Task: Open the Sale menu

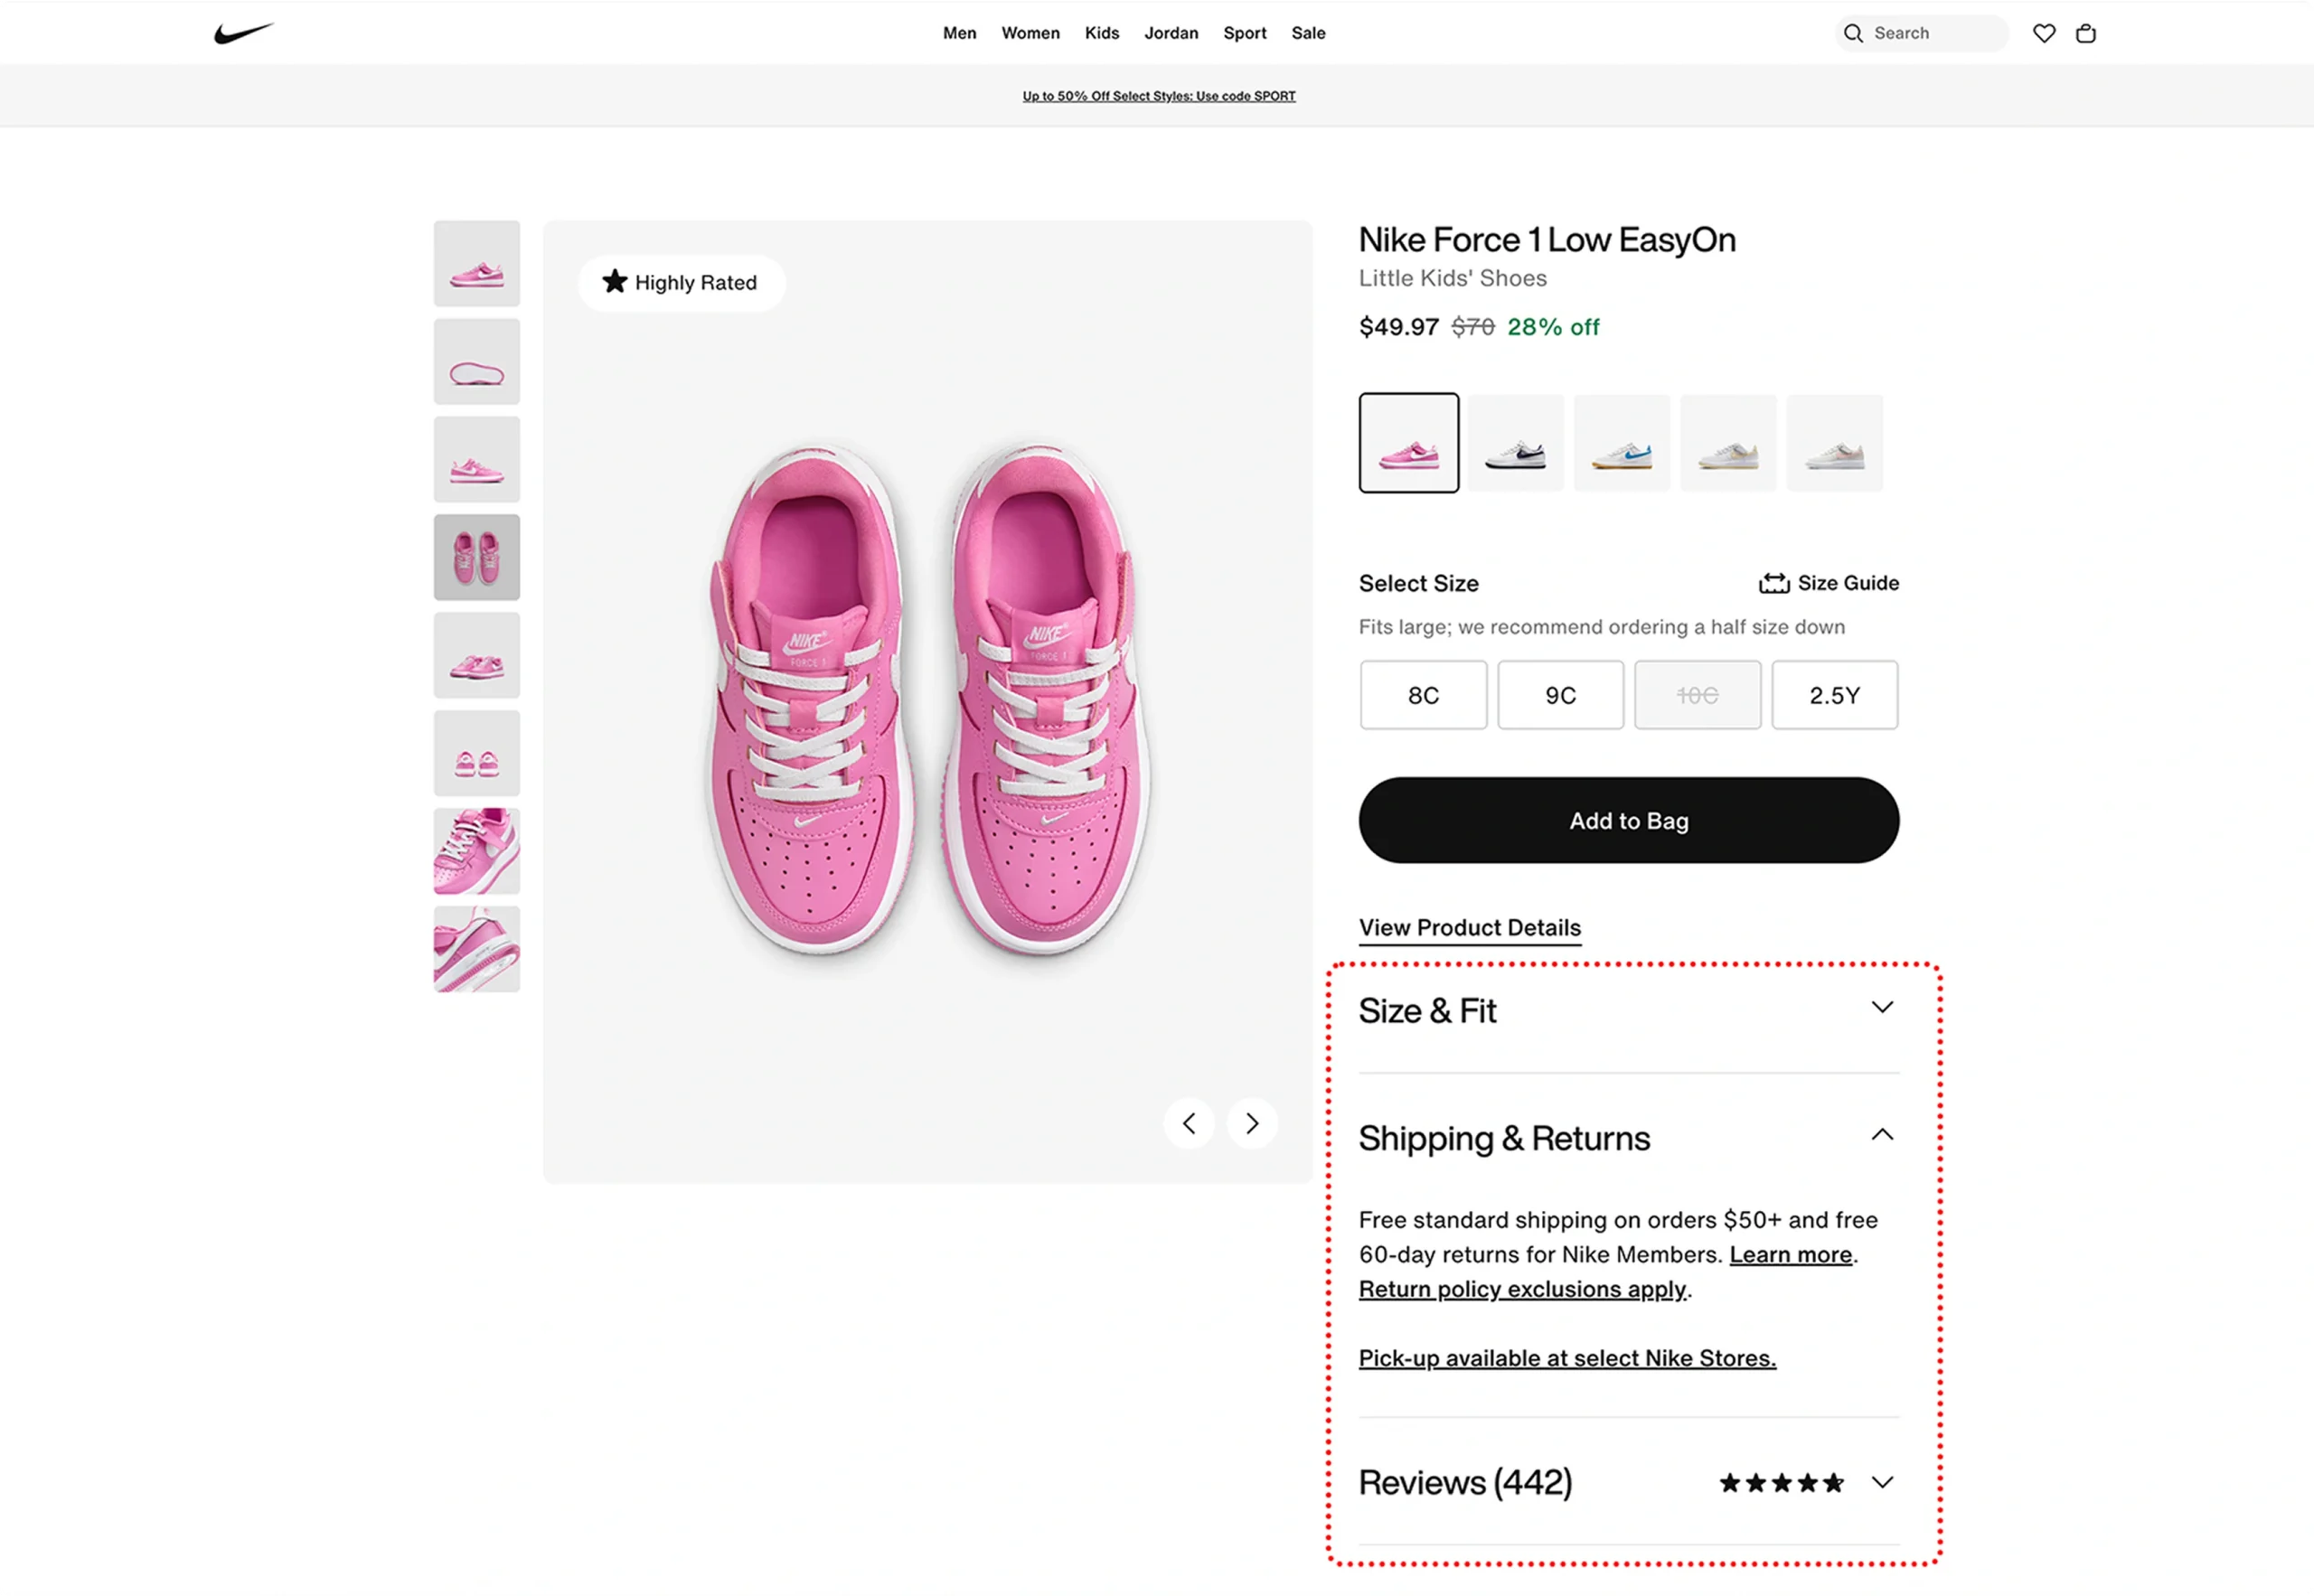Action: coord(1308,33)
